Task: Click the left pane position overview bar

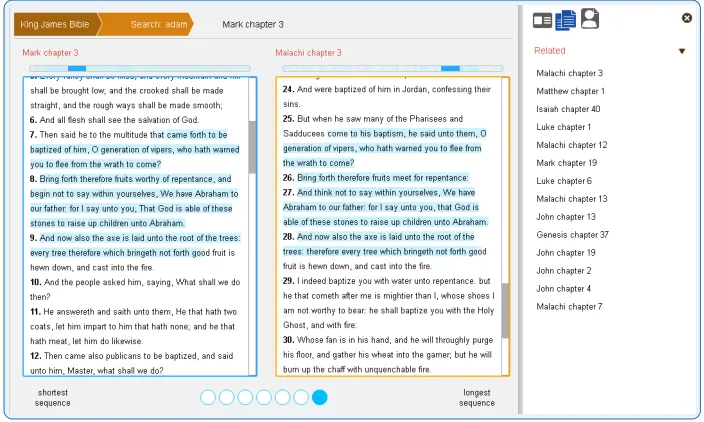Action: pyautogui.click(x=140, y=69)
